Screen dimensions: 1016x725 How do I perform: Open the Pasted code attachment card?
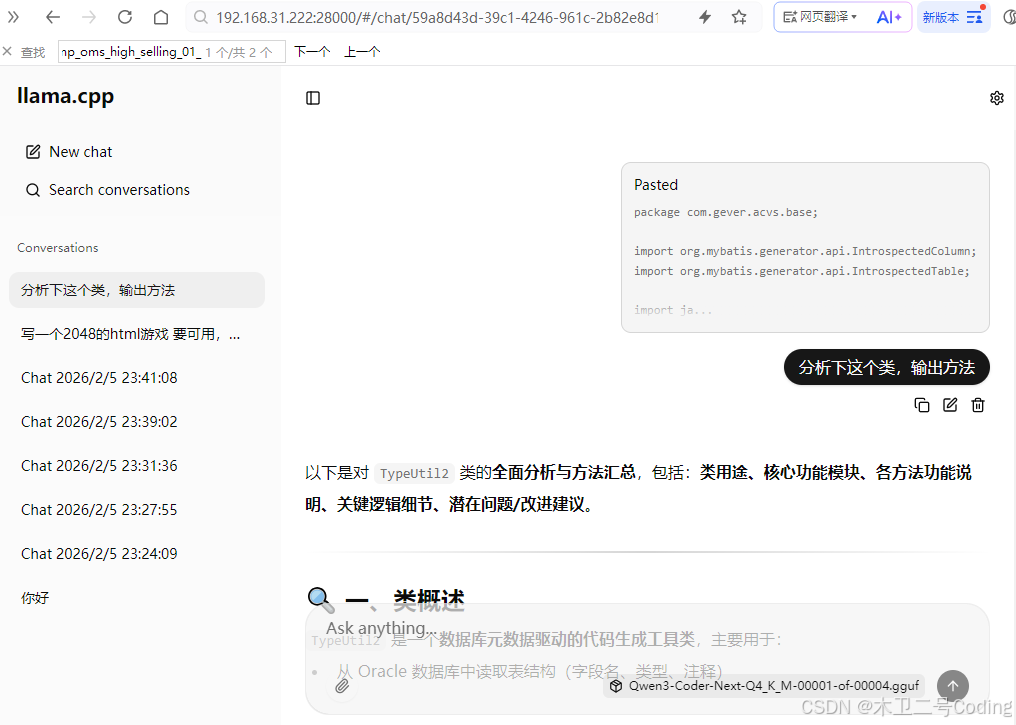[x=805, y=247]
